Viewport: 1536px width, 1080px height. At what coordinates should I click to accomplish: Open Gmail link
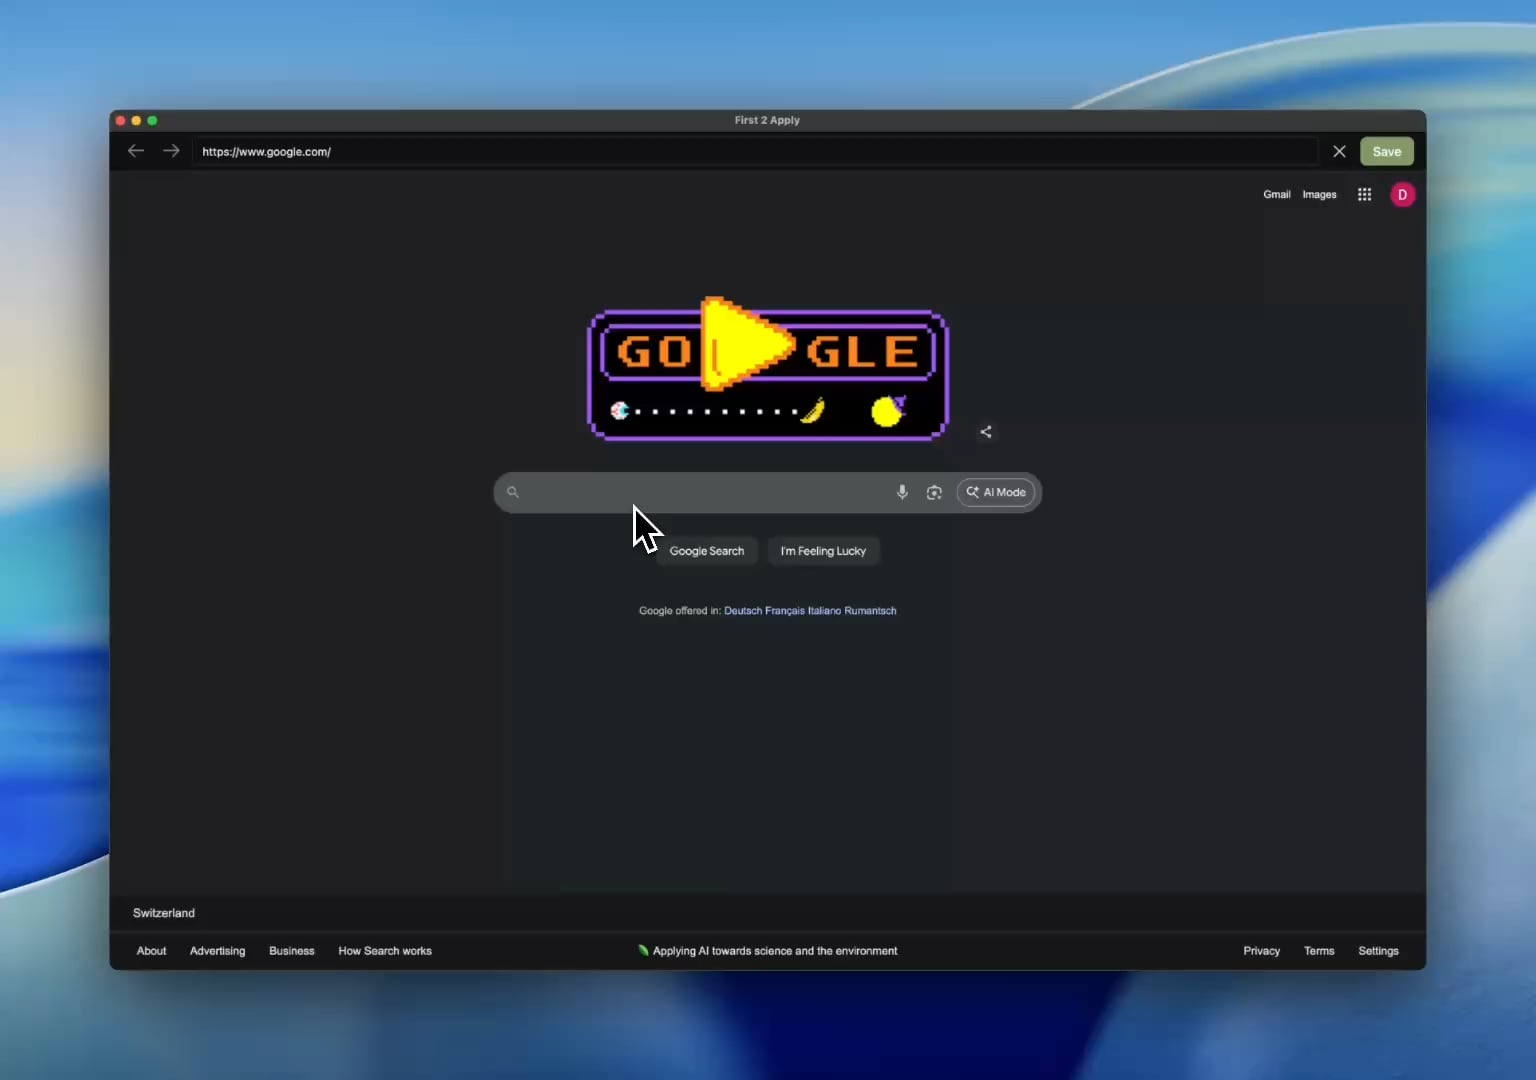tap(1276, 195)
